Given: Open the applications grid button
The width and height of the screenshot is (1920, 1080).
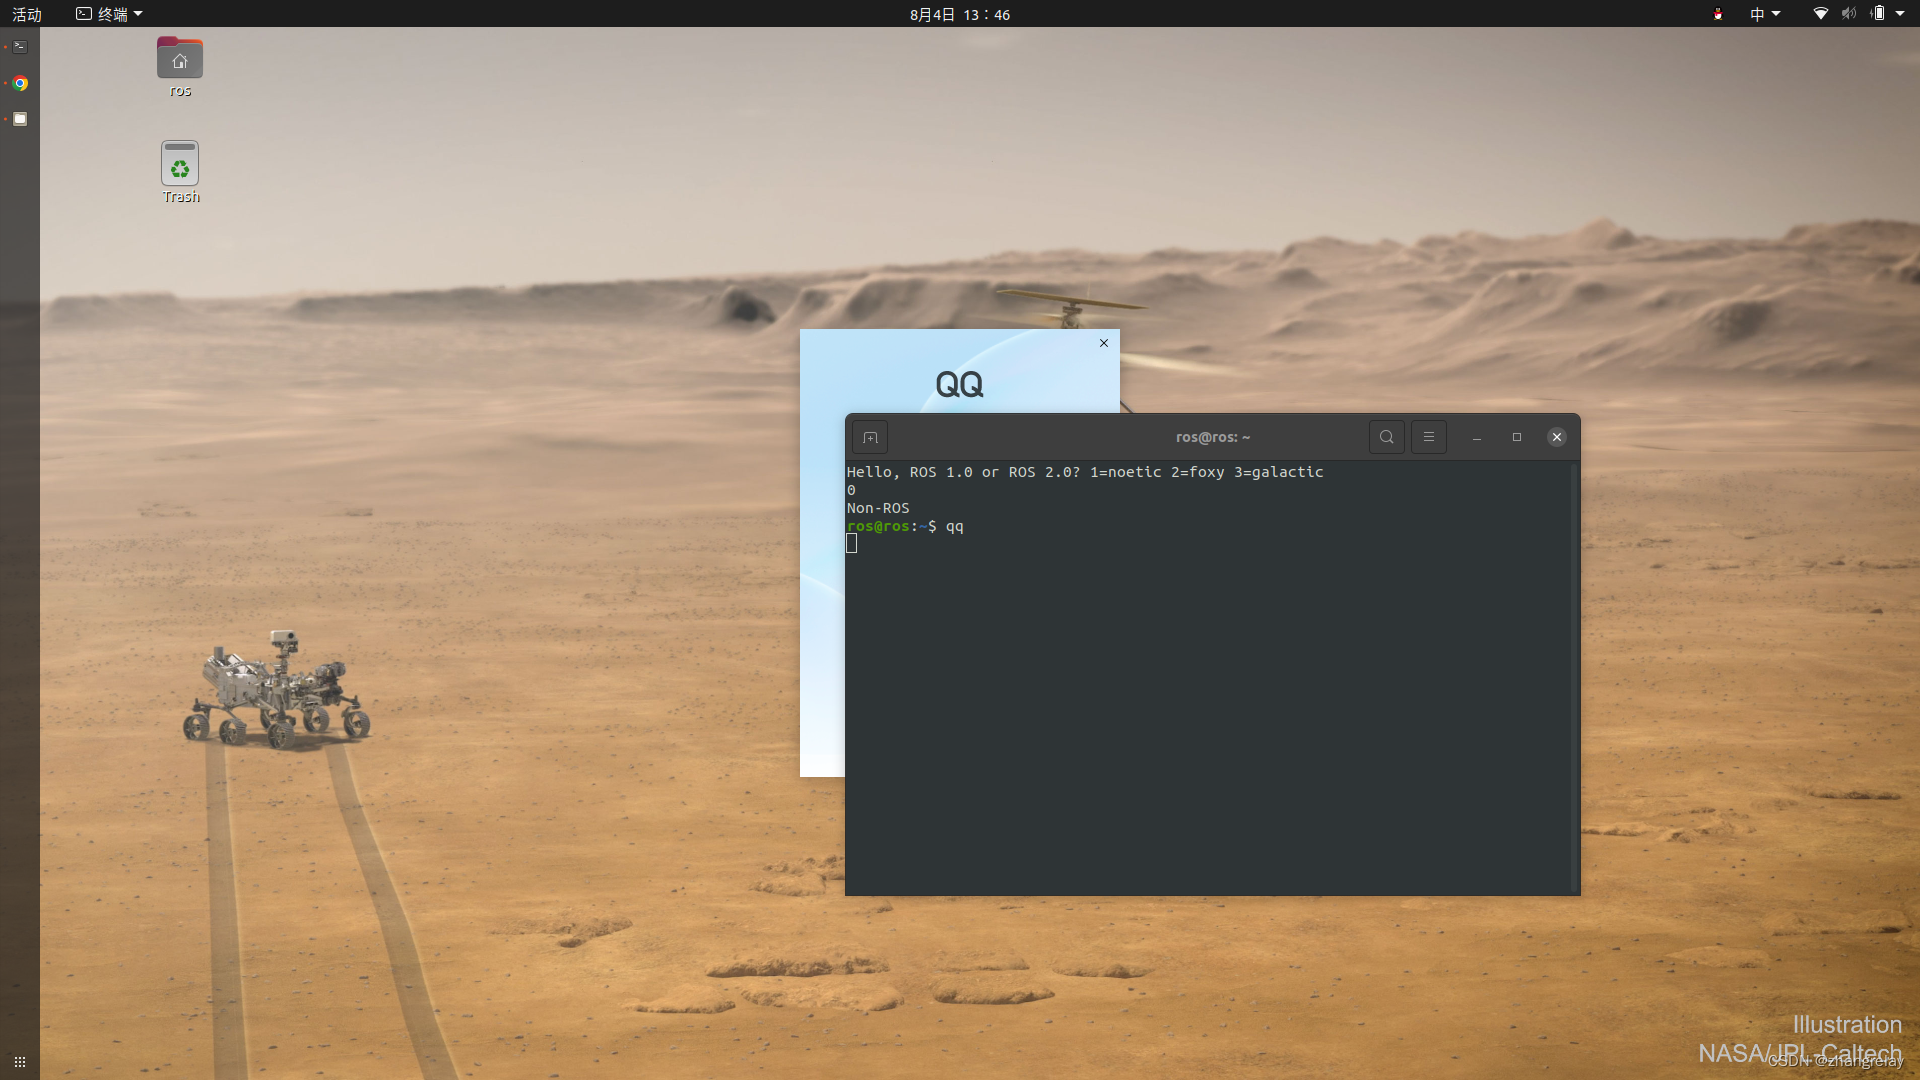Looking at the screenshot, I should coord(20,1062).
